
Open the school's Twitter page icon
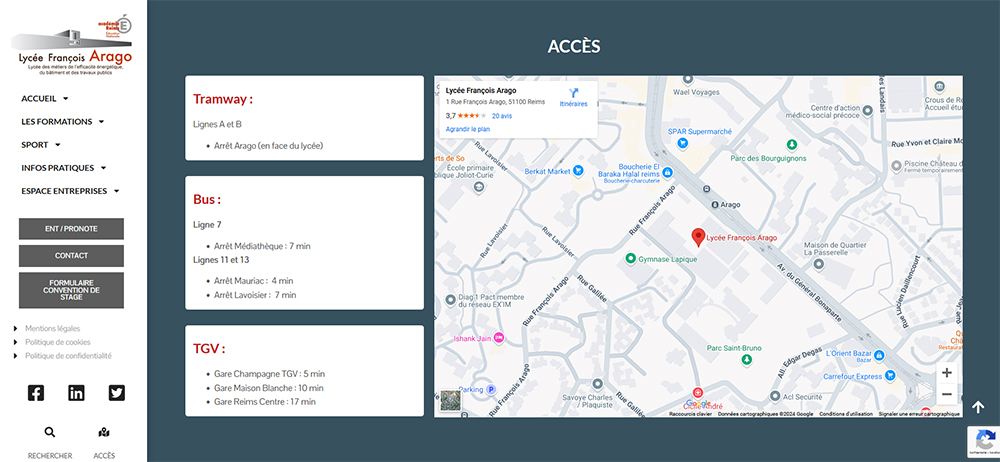pos(117,392)
